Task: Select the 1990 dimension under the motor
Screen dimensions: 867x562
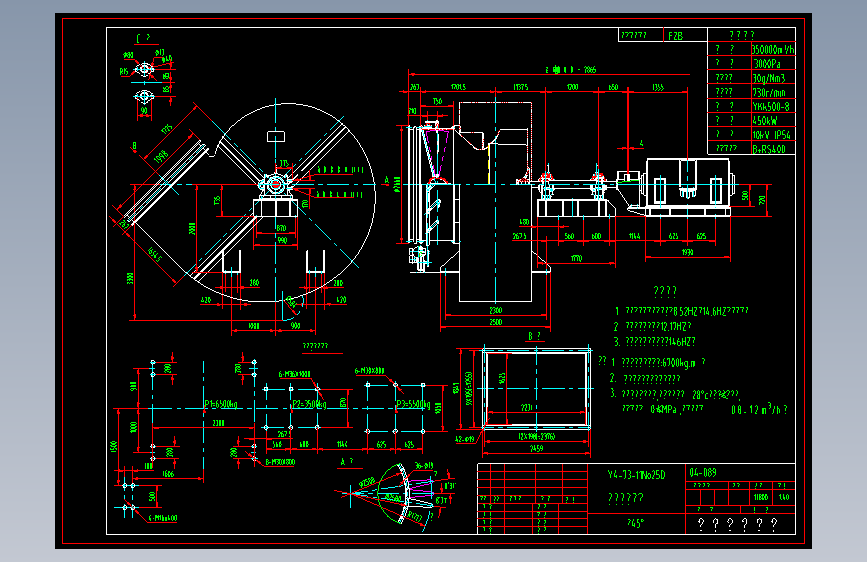Action: click(687, 252)
